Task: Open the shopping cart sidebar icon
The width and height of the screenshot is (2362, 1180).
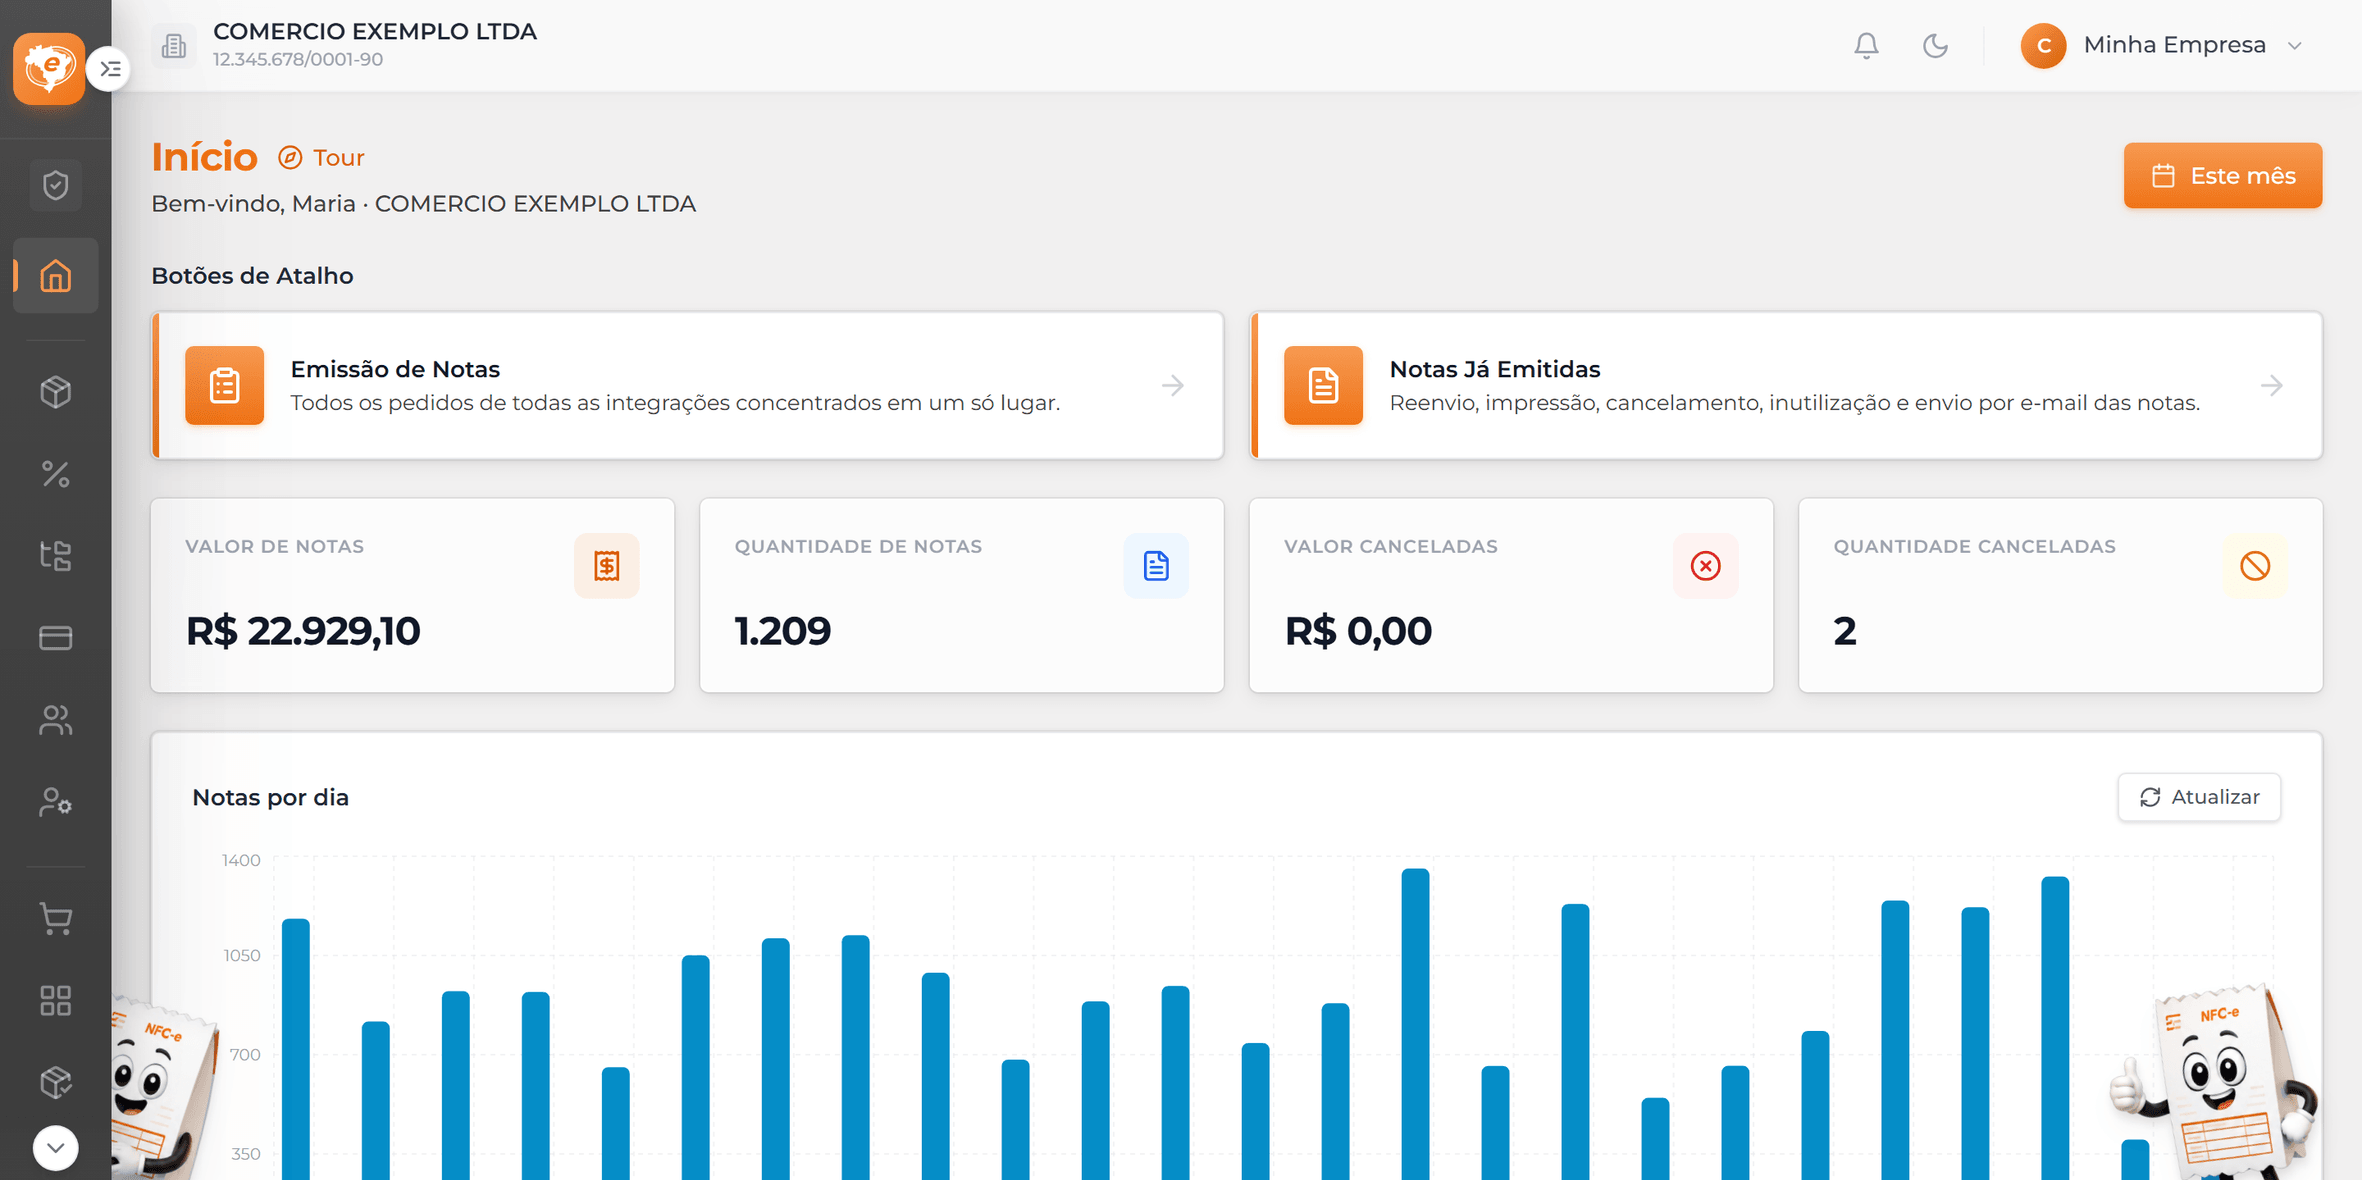Action: click(56, 919)
